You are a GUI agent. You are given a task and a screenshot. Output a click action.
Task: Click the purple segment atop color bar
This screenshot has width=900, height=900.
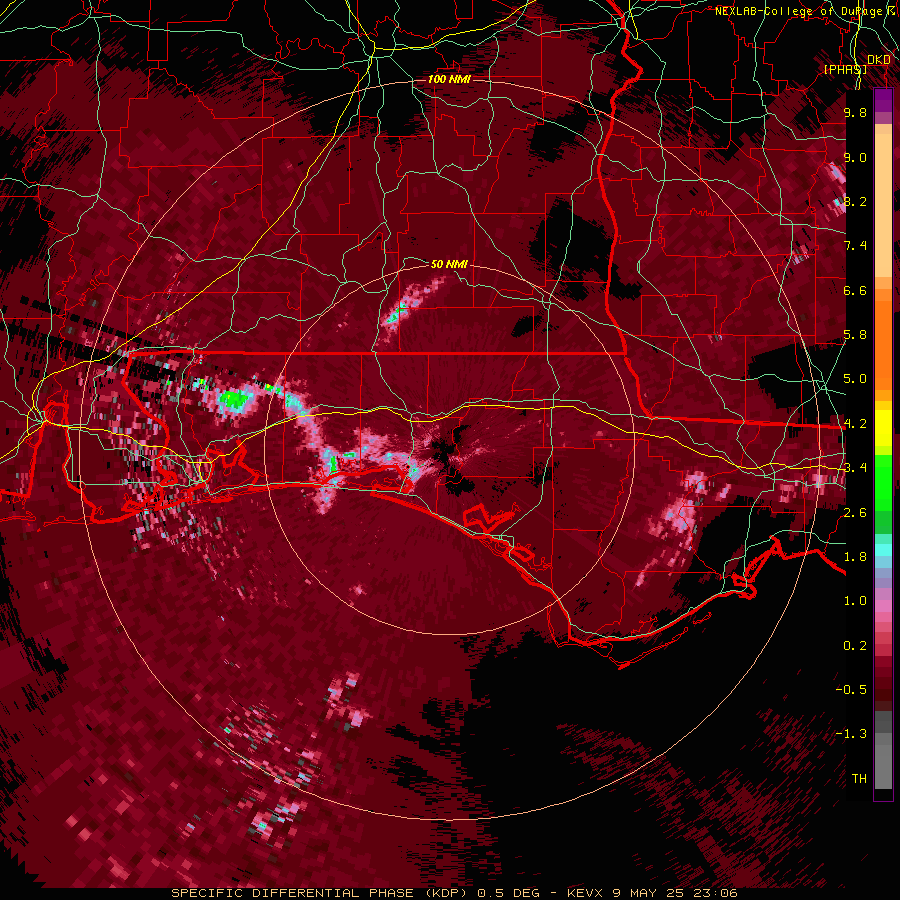[x=883, y=100]
